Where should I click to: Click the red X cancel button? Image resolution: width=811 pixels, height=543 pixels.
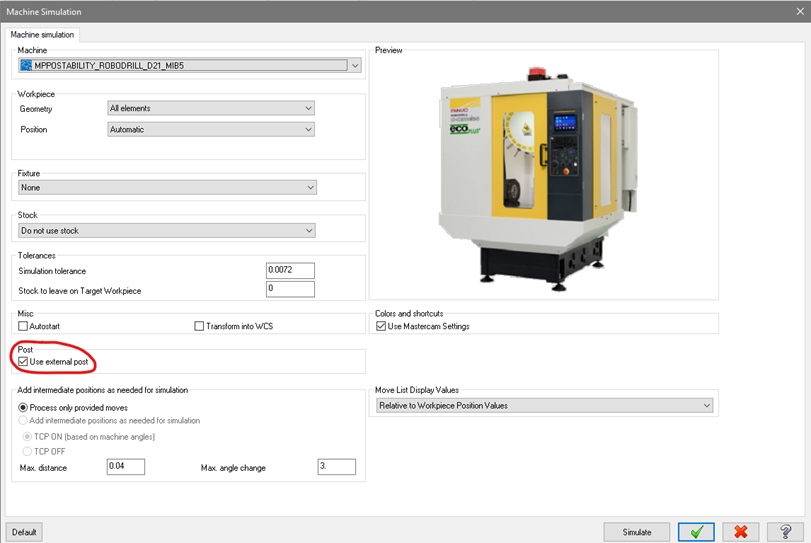pos(741,532)
